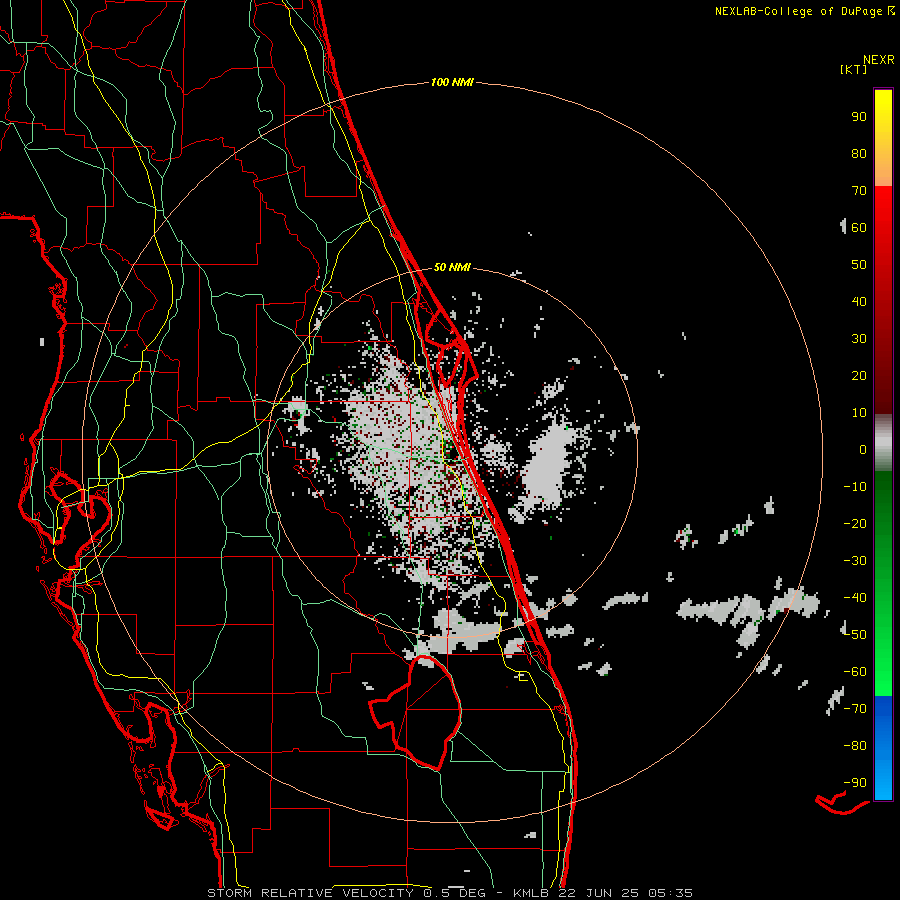Select the -40 value on the velocity scale
The width and height of the screenshot is (900, 900).
pos(855,598)
